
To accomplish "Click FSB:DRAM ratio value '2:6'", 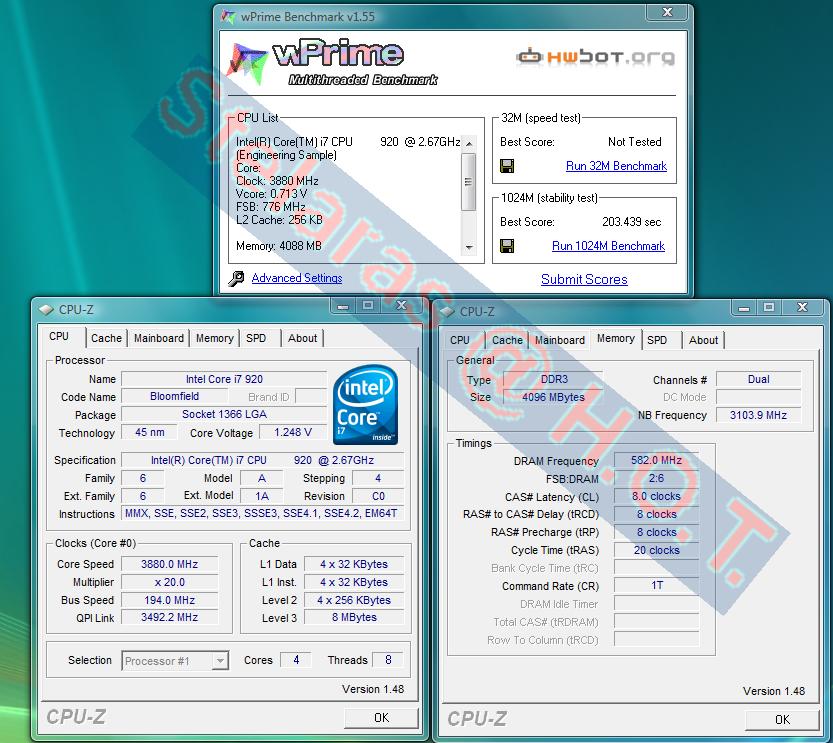I will point(657,478).
